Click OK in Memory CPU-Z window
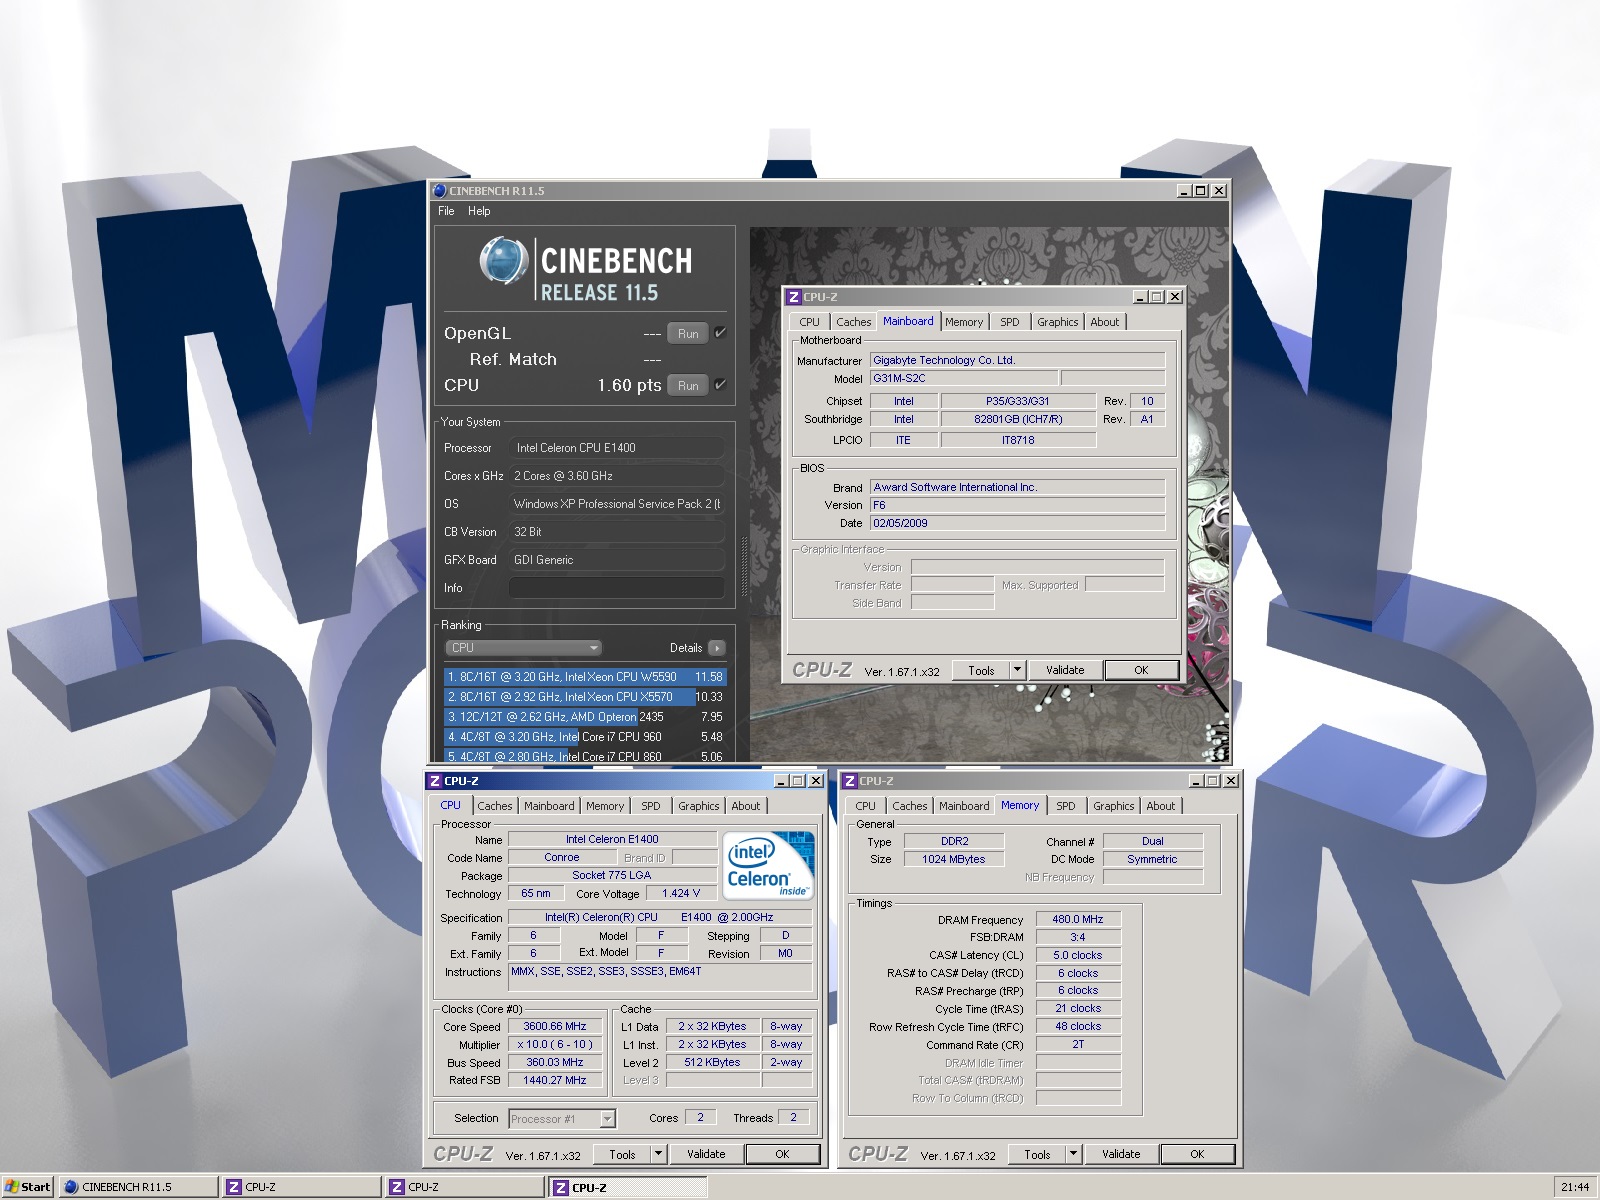 [1197, 1154]
